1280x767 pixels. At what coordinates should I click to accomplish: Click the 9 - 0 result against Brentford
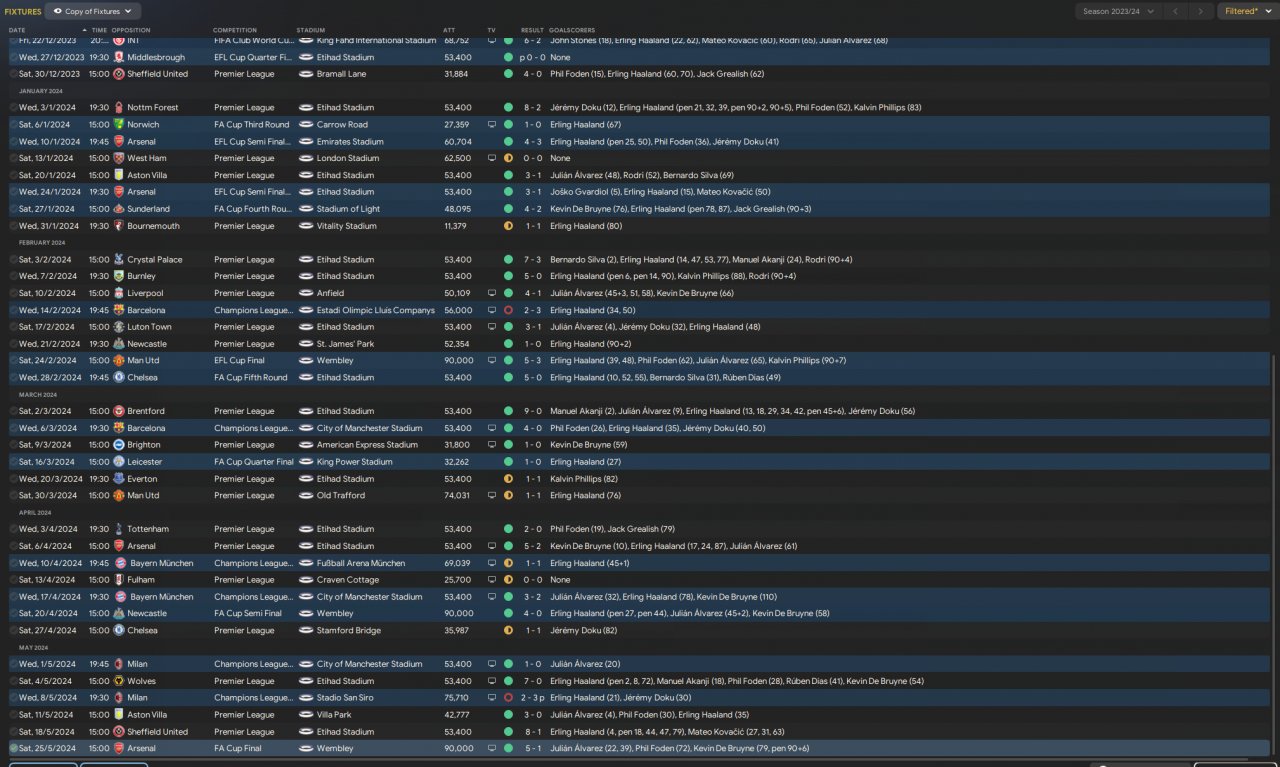click(x=532, y=411)
